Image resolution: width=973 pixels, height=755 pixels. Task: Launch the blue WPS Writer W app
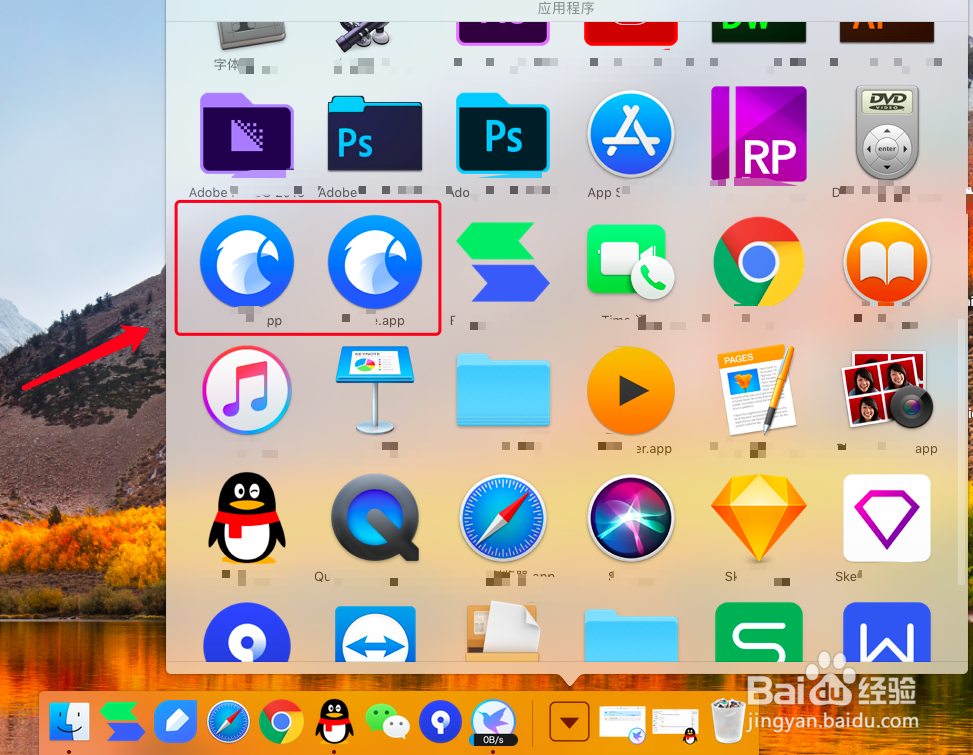click(x=887, y=633)
